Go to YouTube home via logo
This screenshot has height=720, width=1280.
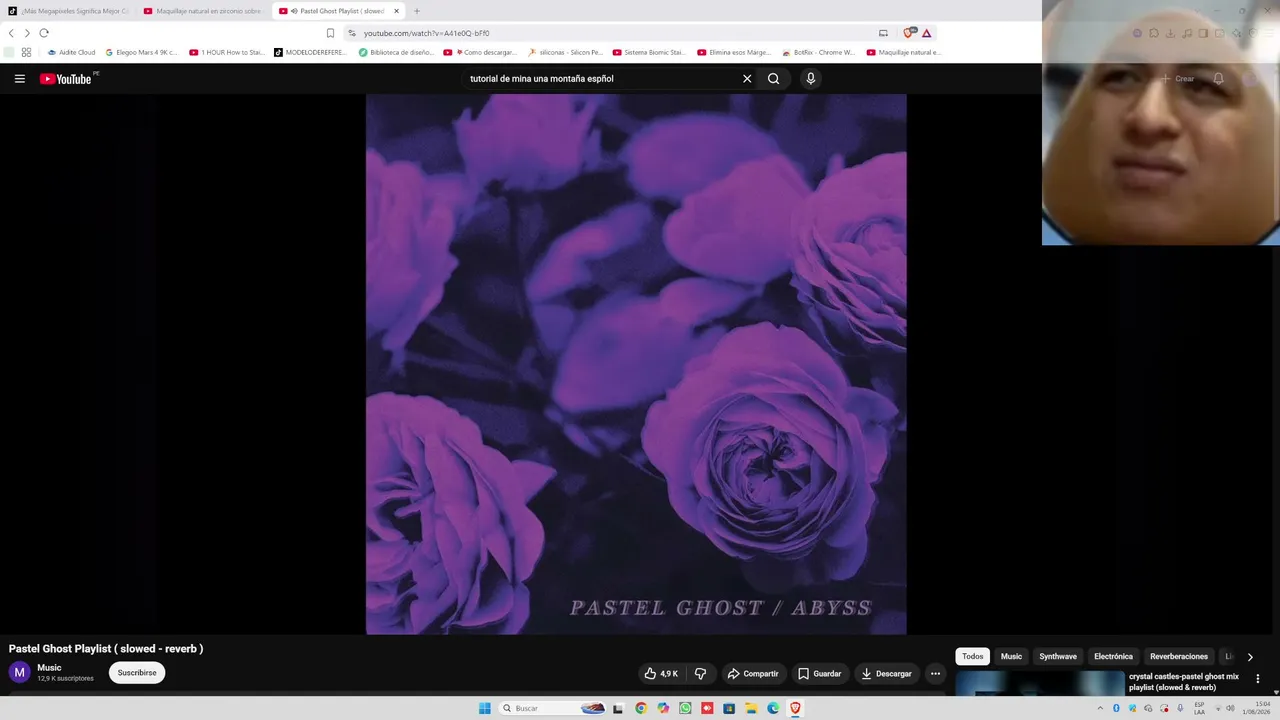click(66, 79)
